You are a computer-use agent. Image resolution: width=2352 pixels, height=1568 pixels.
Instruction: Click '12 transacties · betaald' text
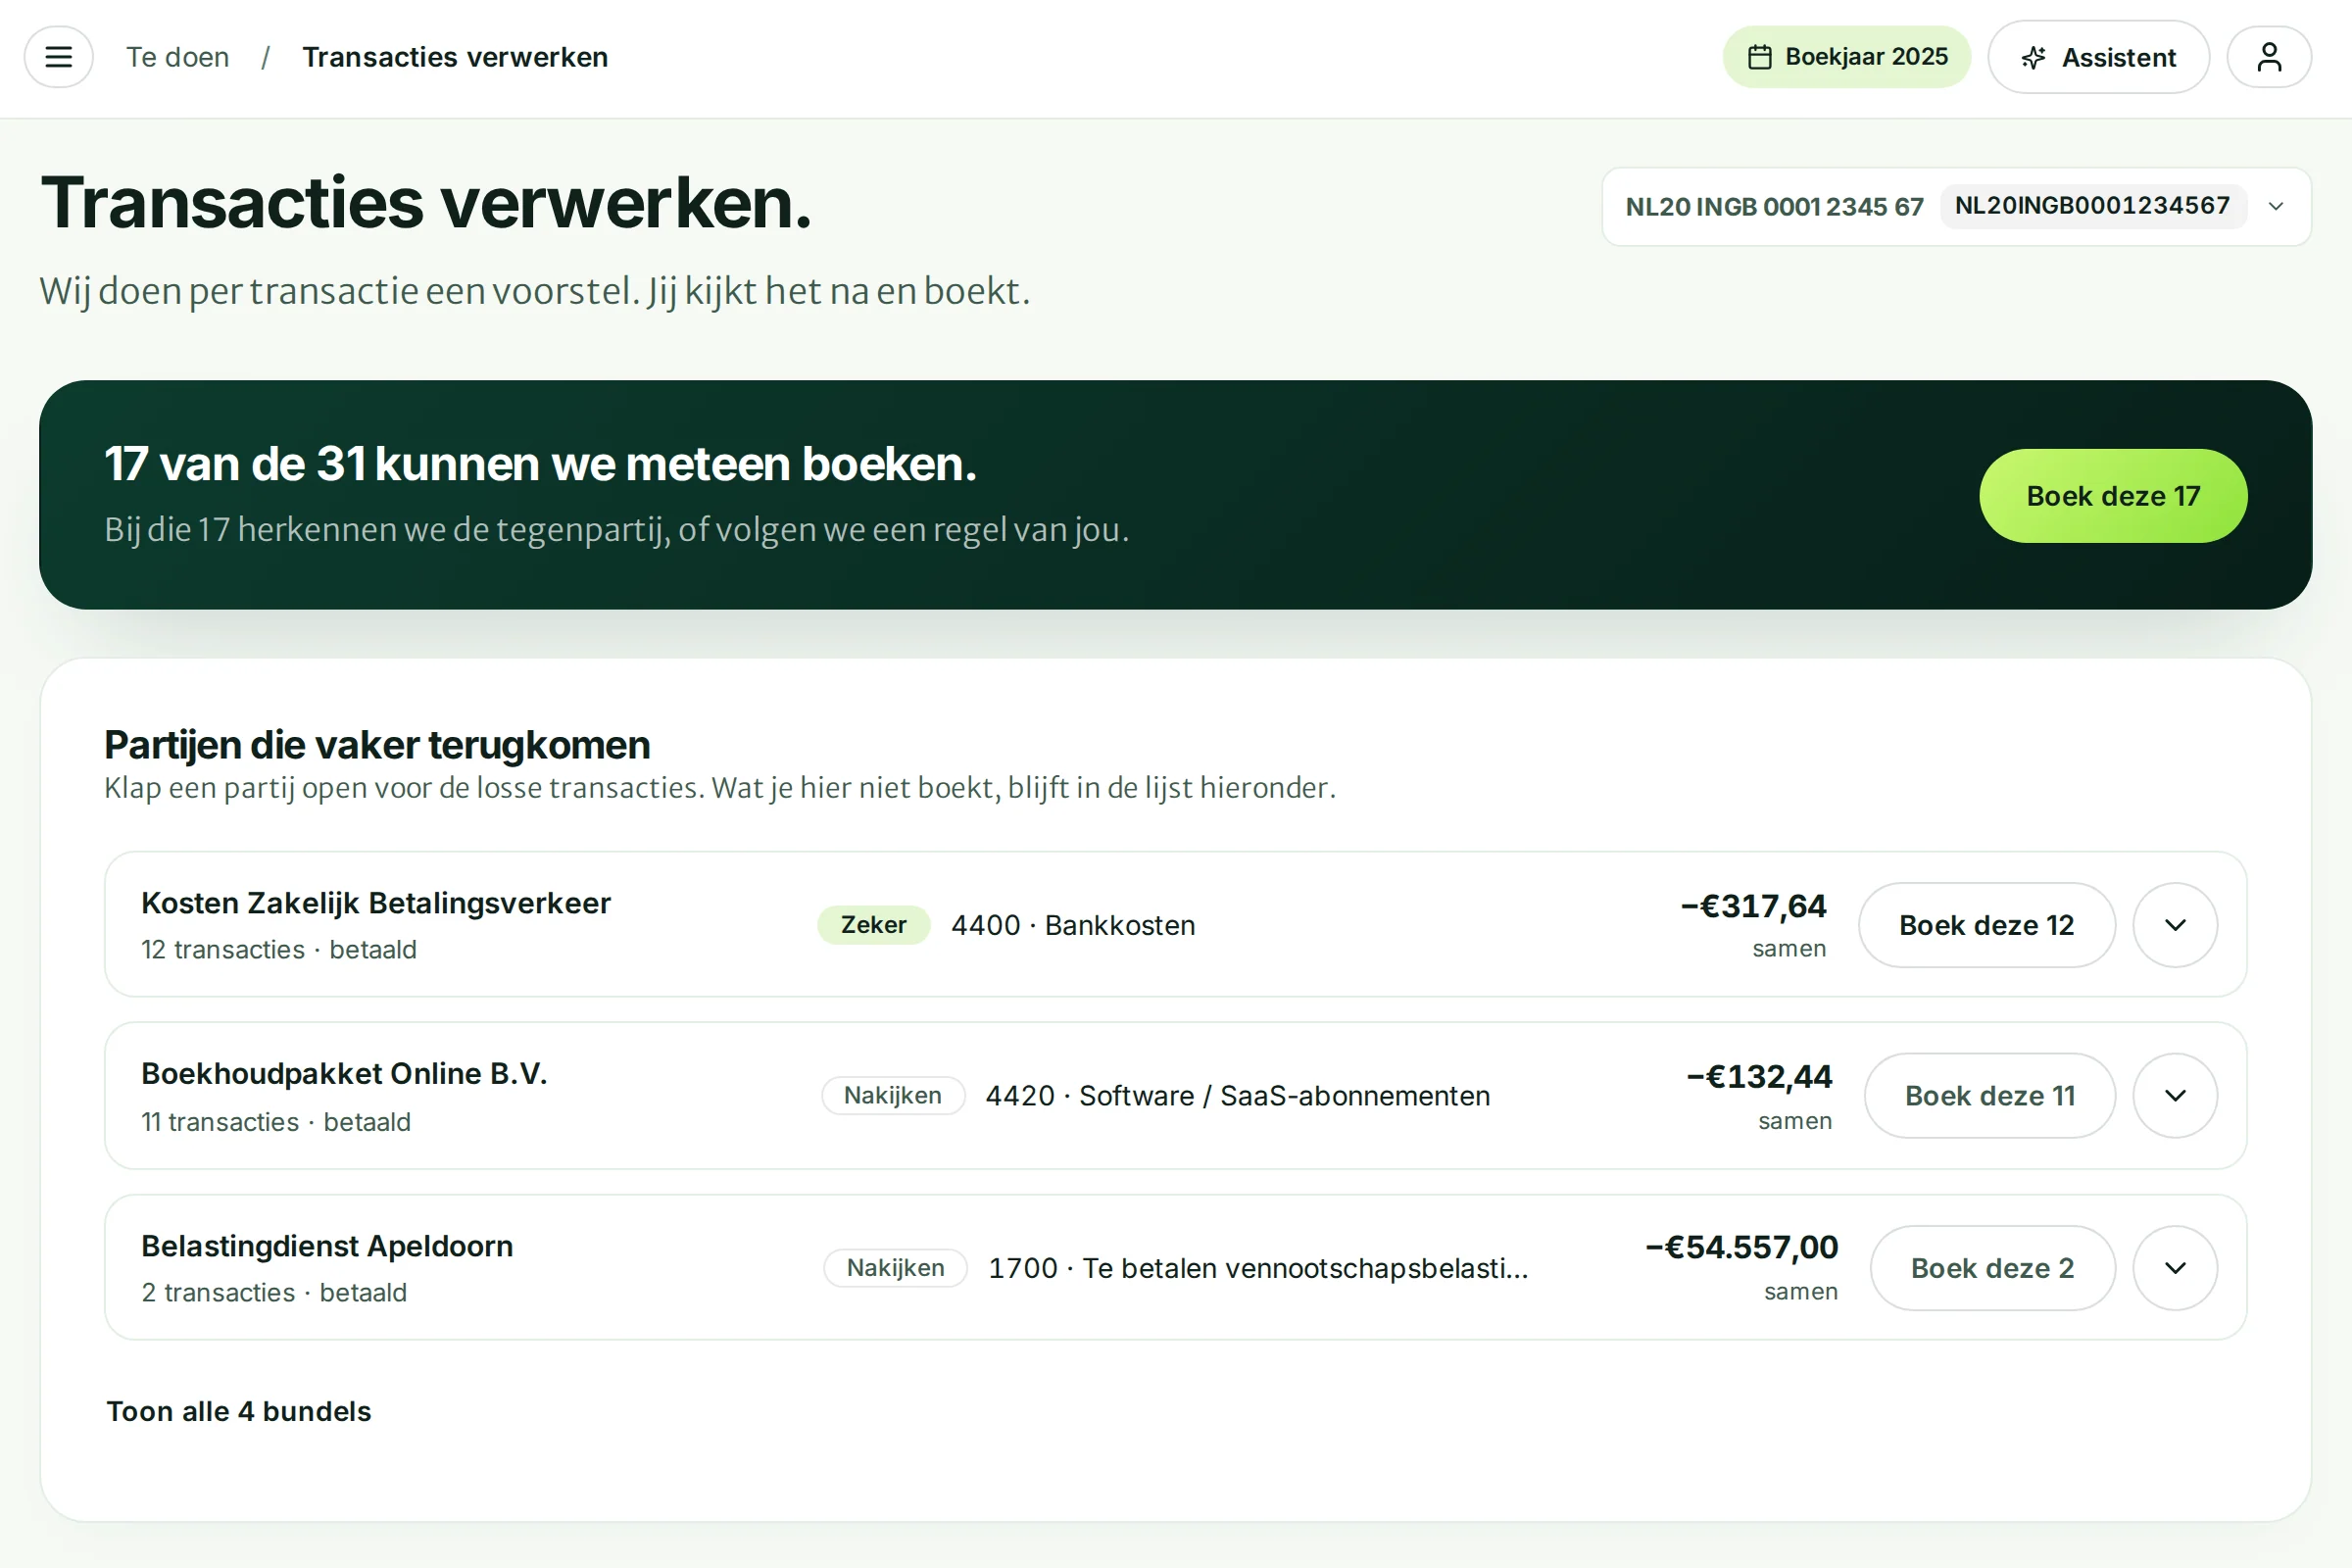coord(279,949)
